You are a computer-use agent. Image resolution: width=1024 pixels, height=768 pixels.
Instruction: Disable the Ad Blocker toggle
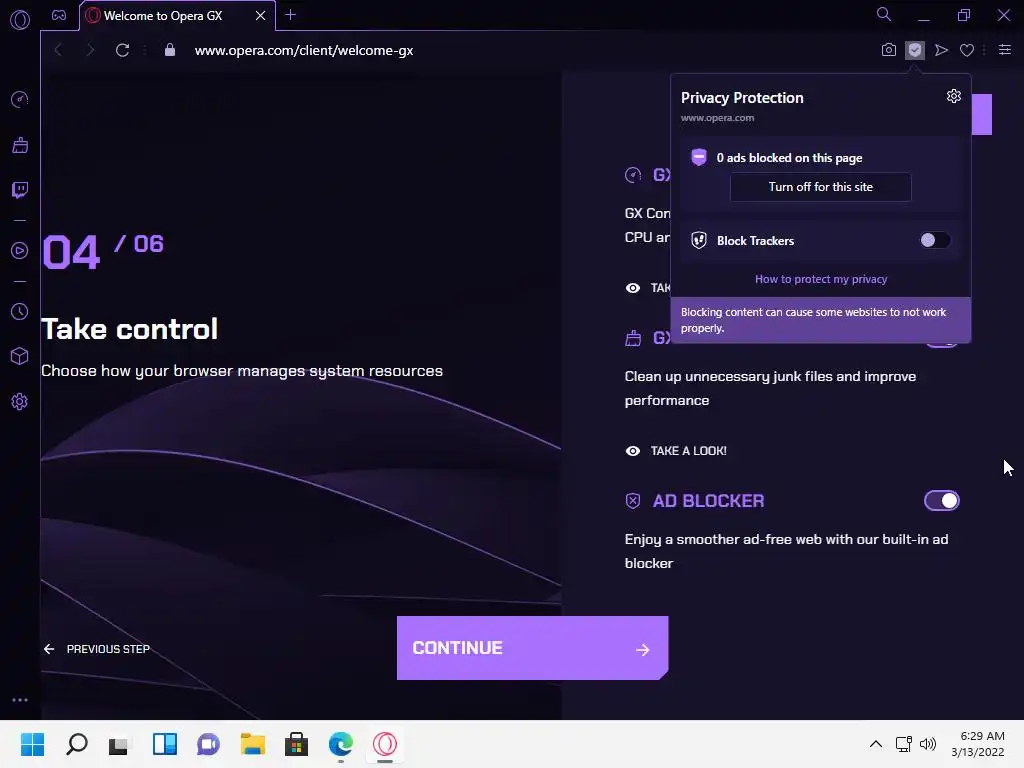pos(942,501)
